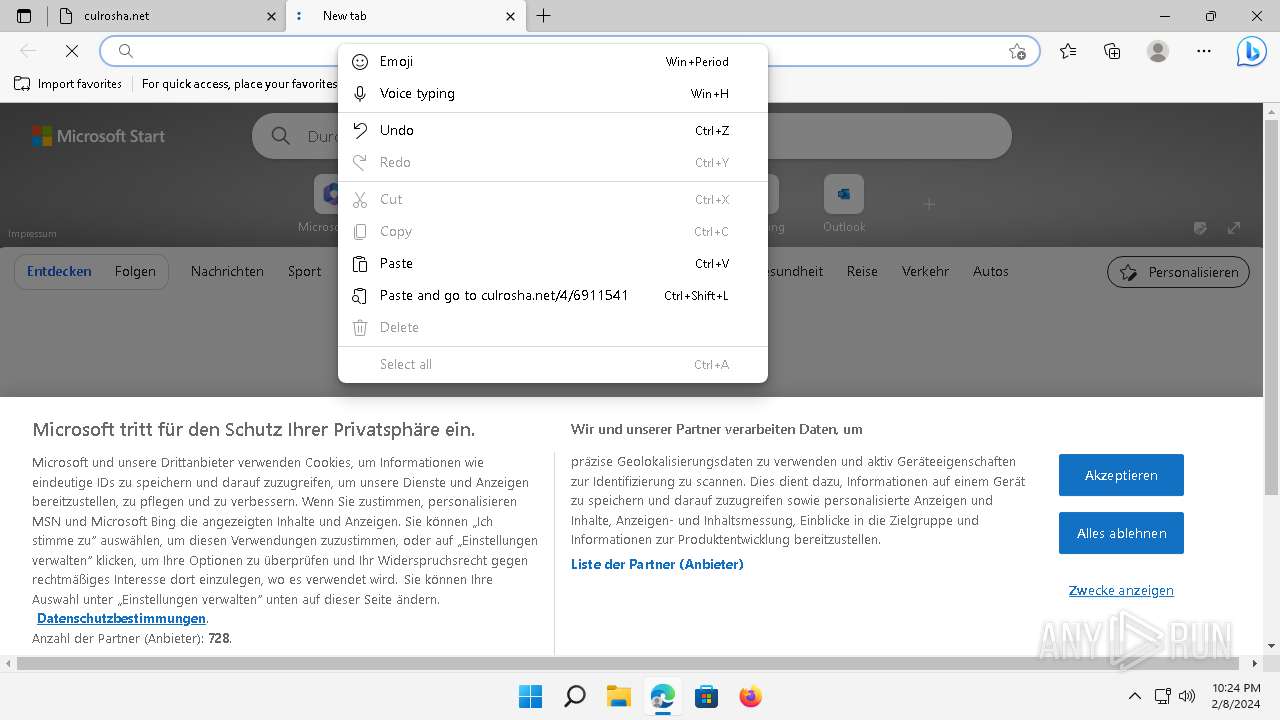
Task: Open the Autos category
Action: click(x=991, y=271)
